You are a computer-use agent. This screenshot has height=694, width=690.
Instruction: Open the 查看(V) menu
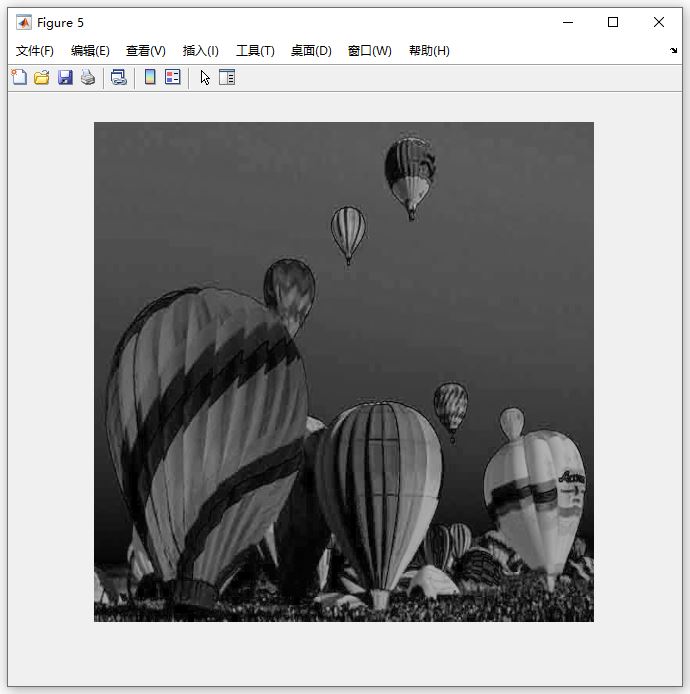[x=146, y=51]
